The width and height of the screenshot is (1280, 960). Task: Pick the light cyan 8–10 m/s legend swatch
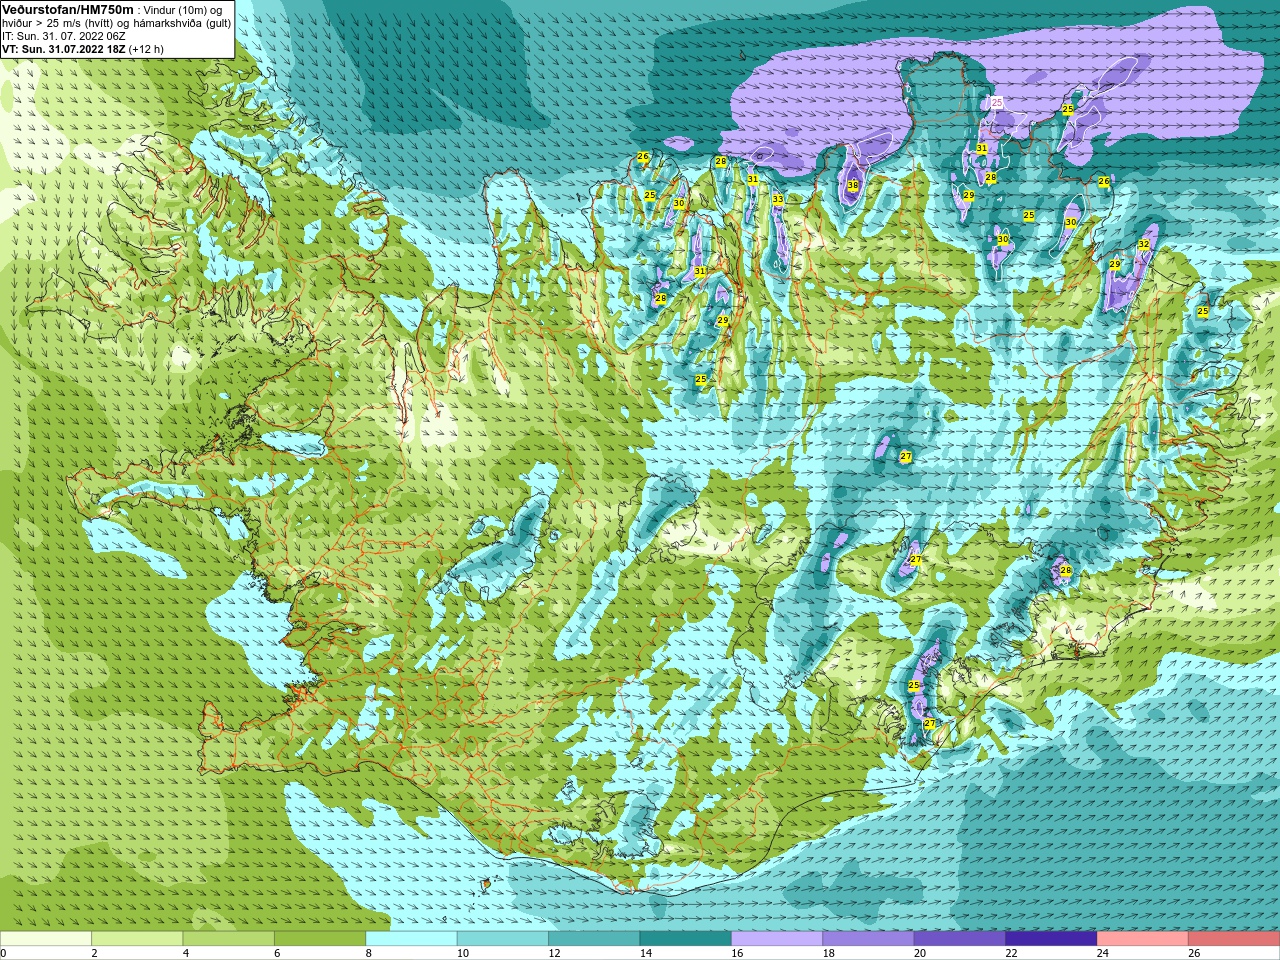click(412, 938)
